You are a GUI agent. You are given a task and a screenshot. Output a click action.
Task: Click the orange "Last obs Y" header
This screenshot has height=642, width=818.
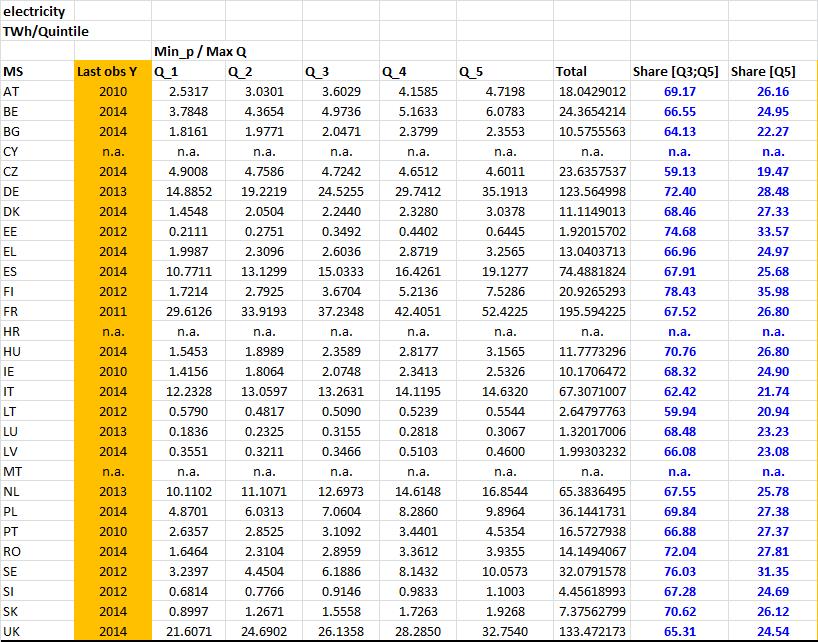112,71
